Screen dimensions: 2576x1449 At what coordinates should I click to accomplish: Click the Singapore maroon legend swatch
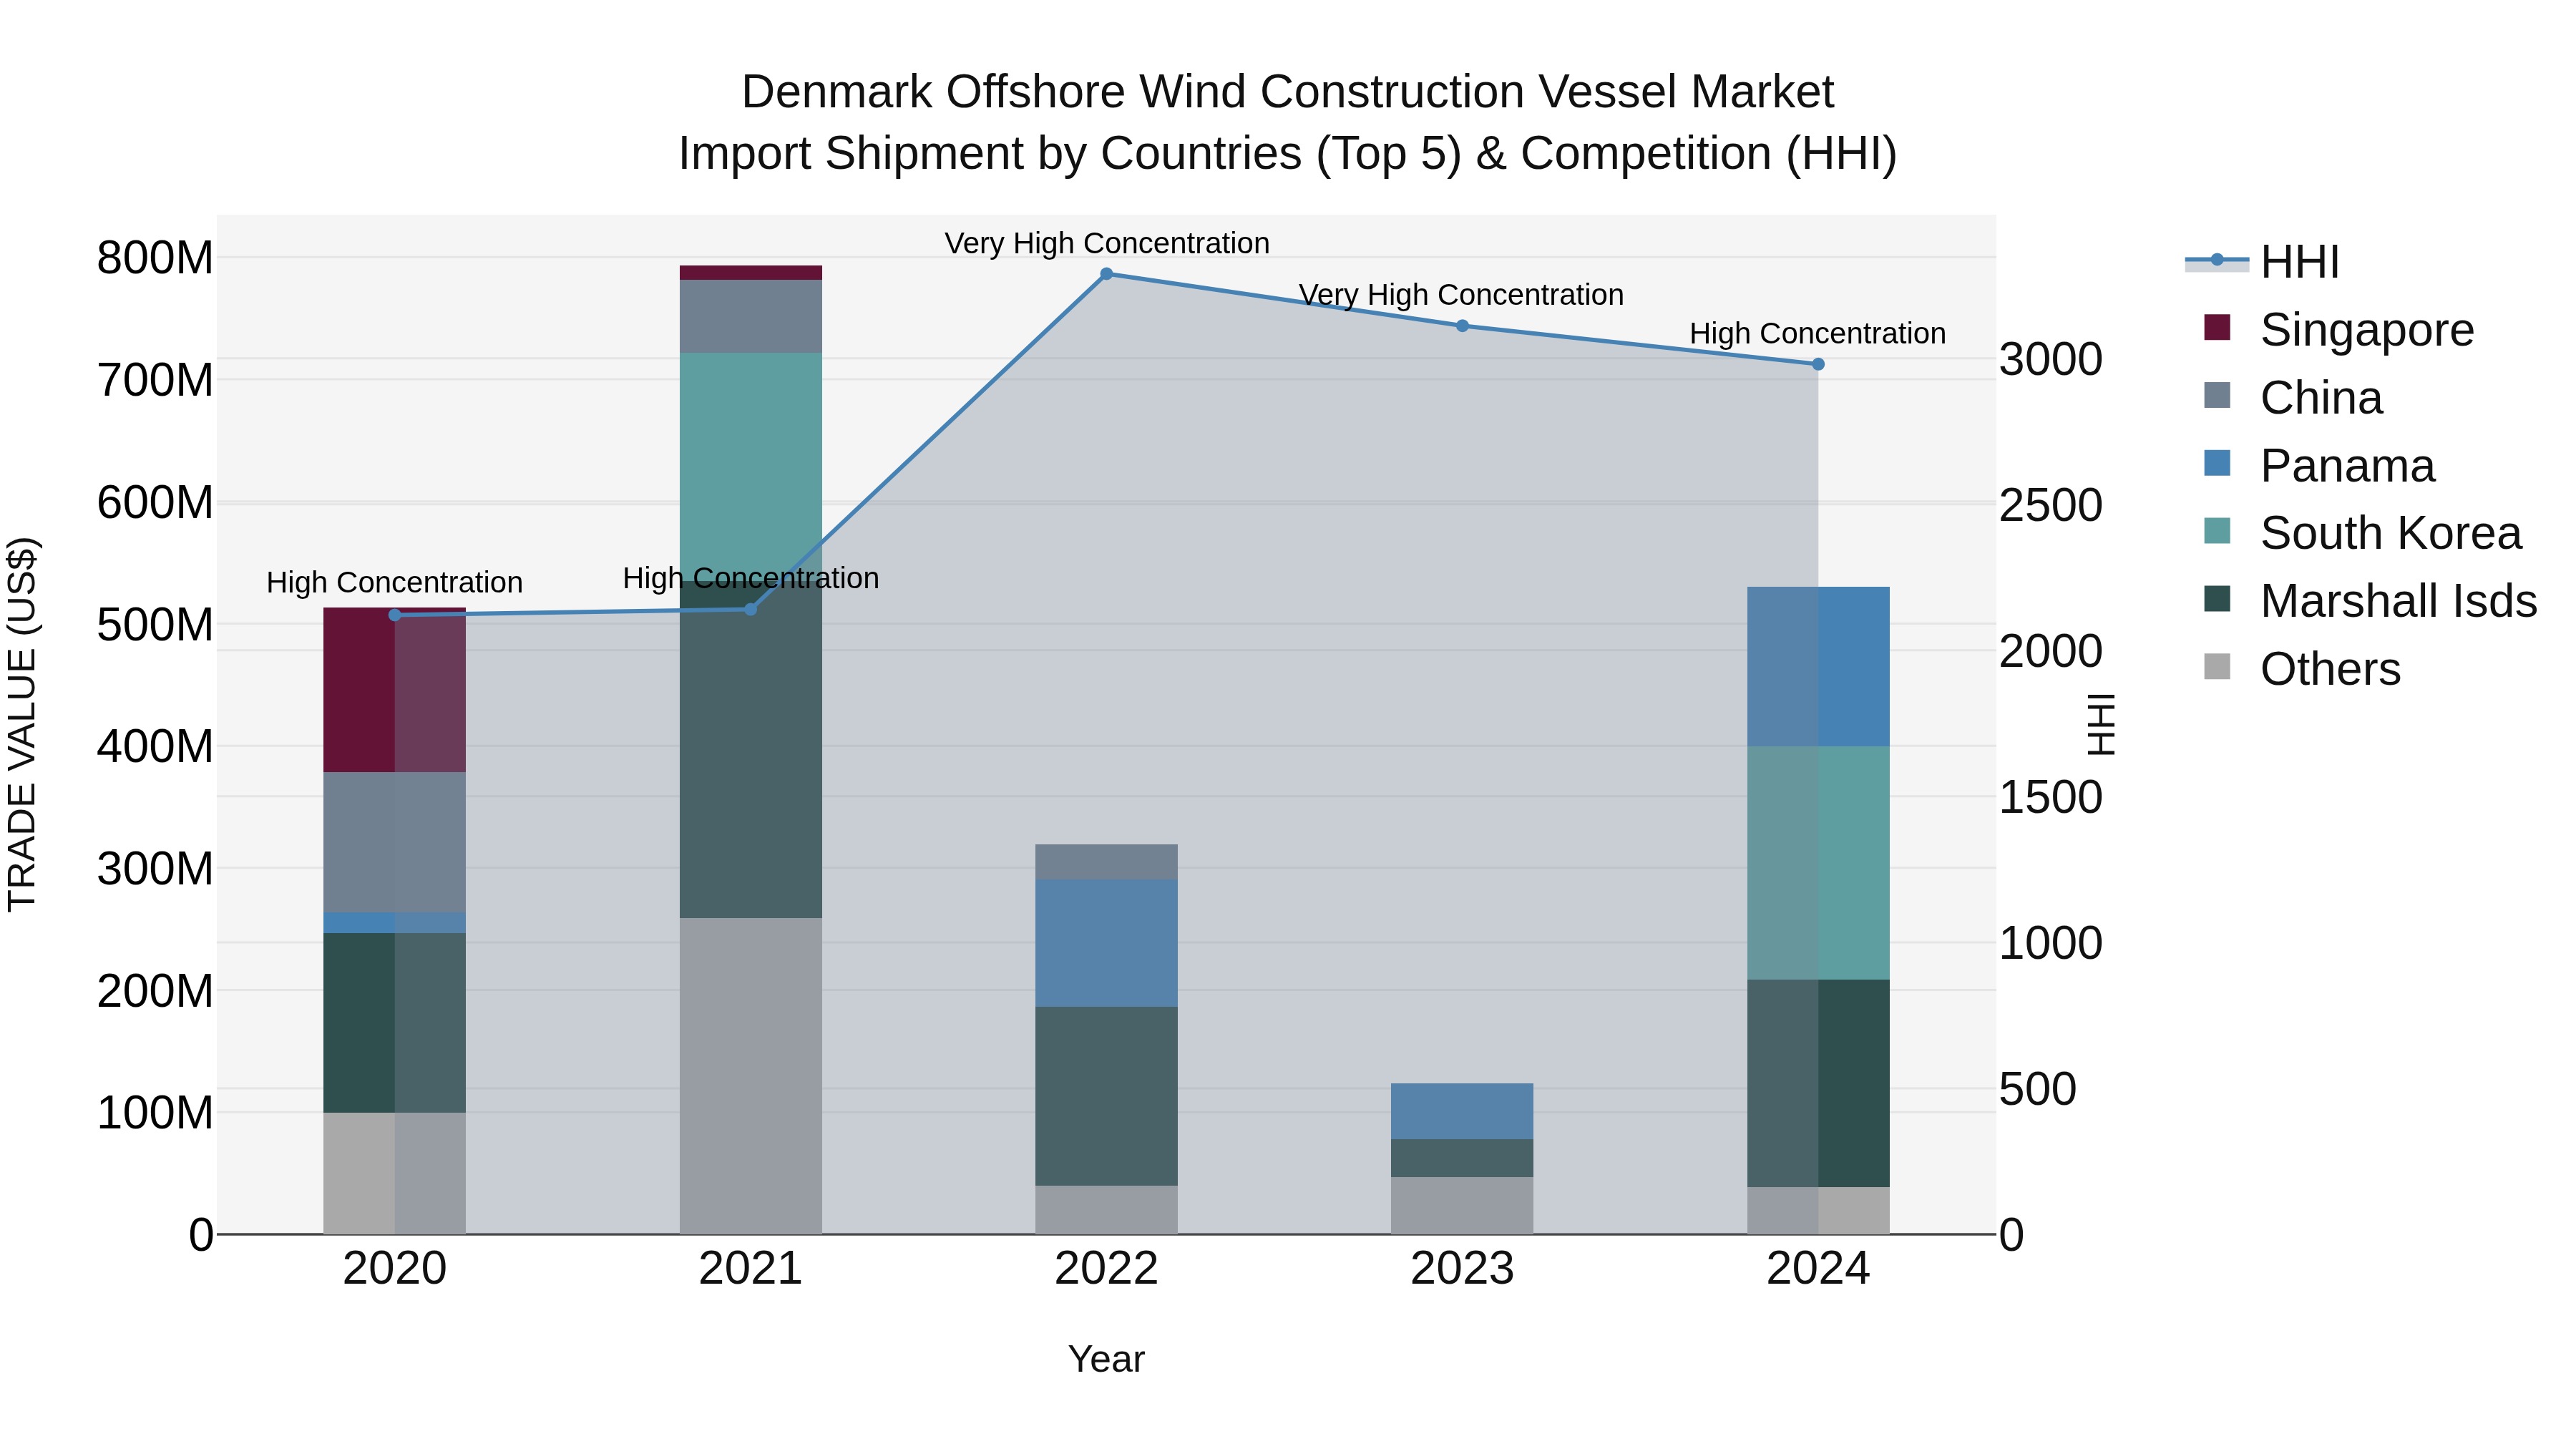[x=2217, y=327]
